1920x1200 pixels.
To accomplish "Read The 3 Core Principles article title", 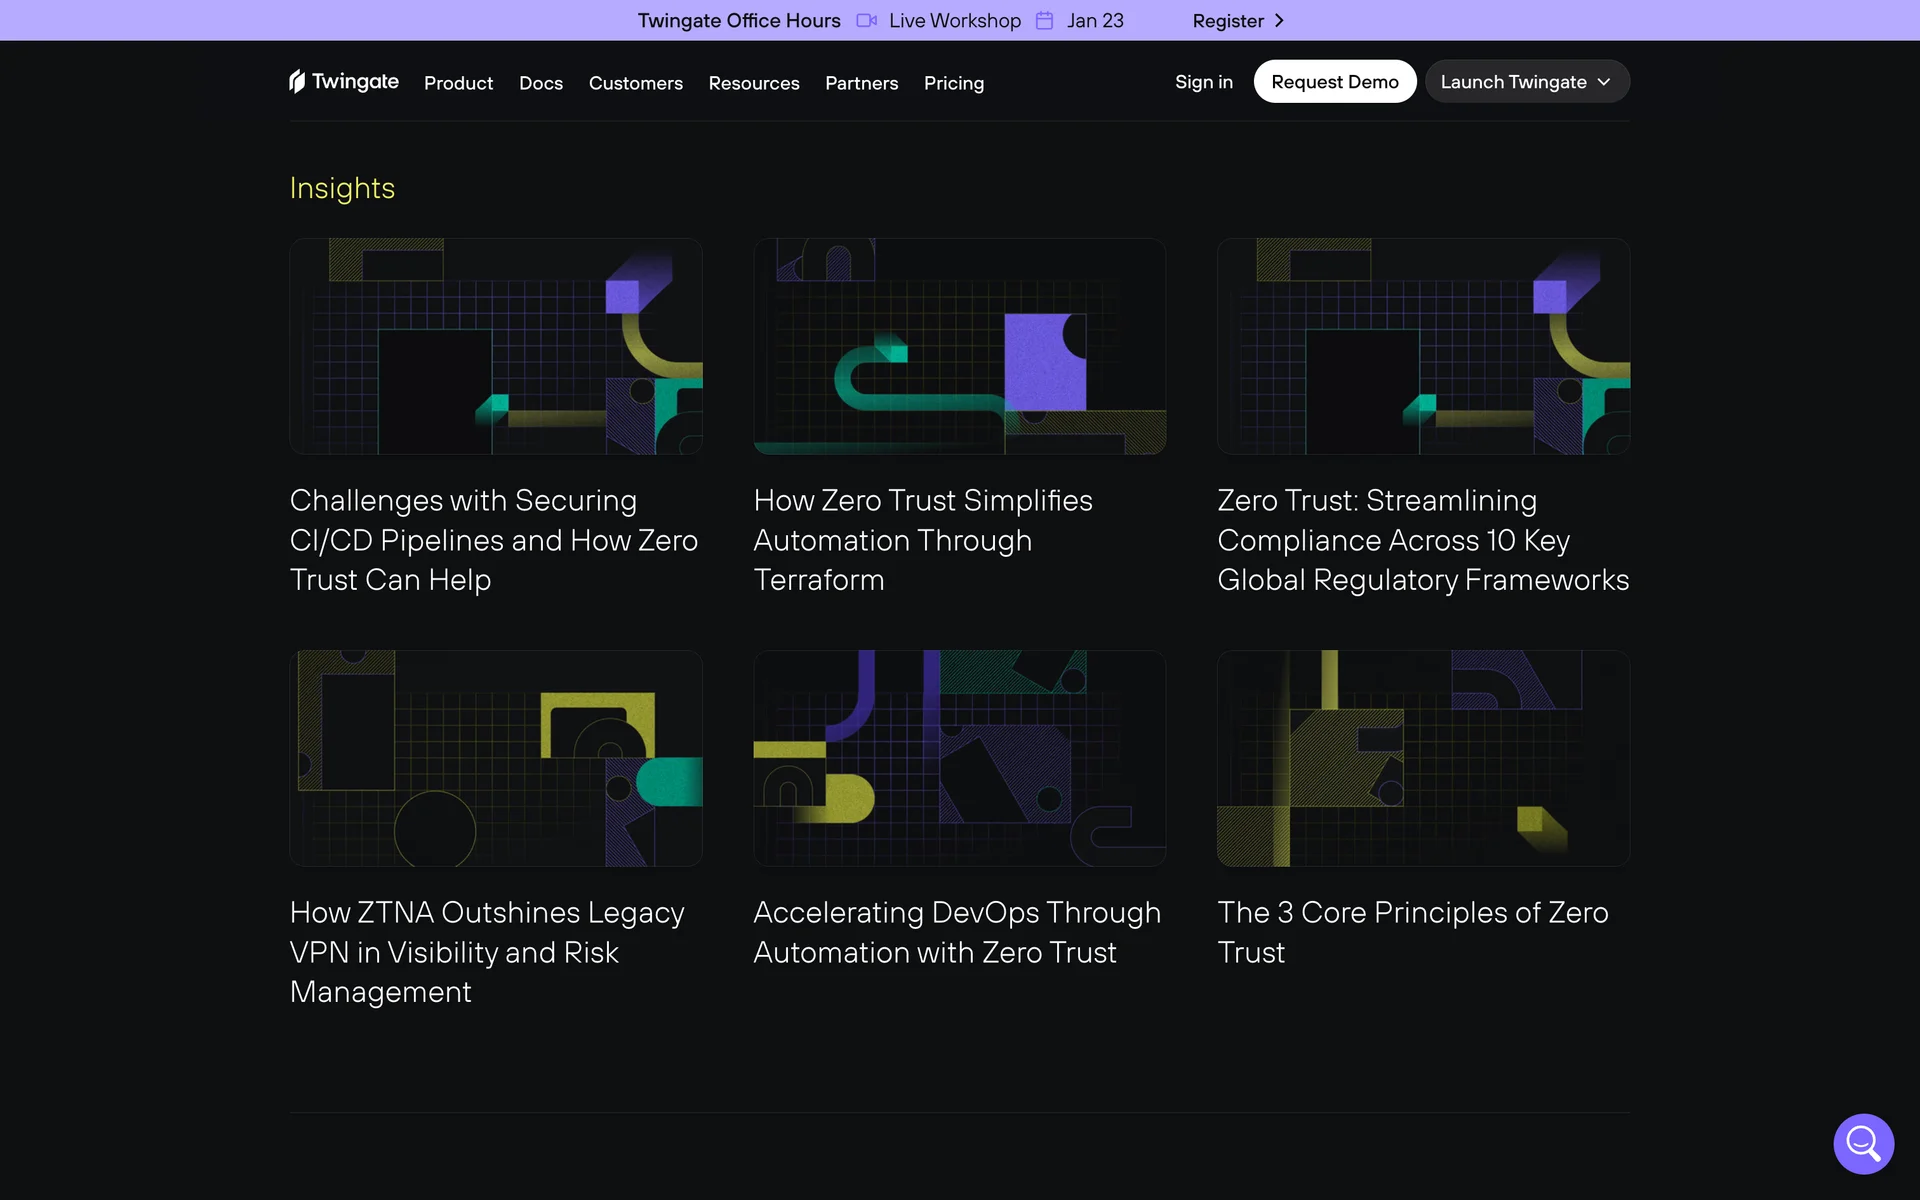I will pyautogui.click(x=1412, y=932).
